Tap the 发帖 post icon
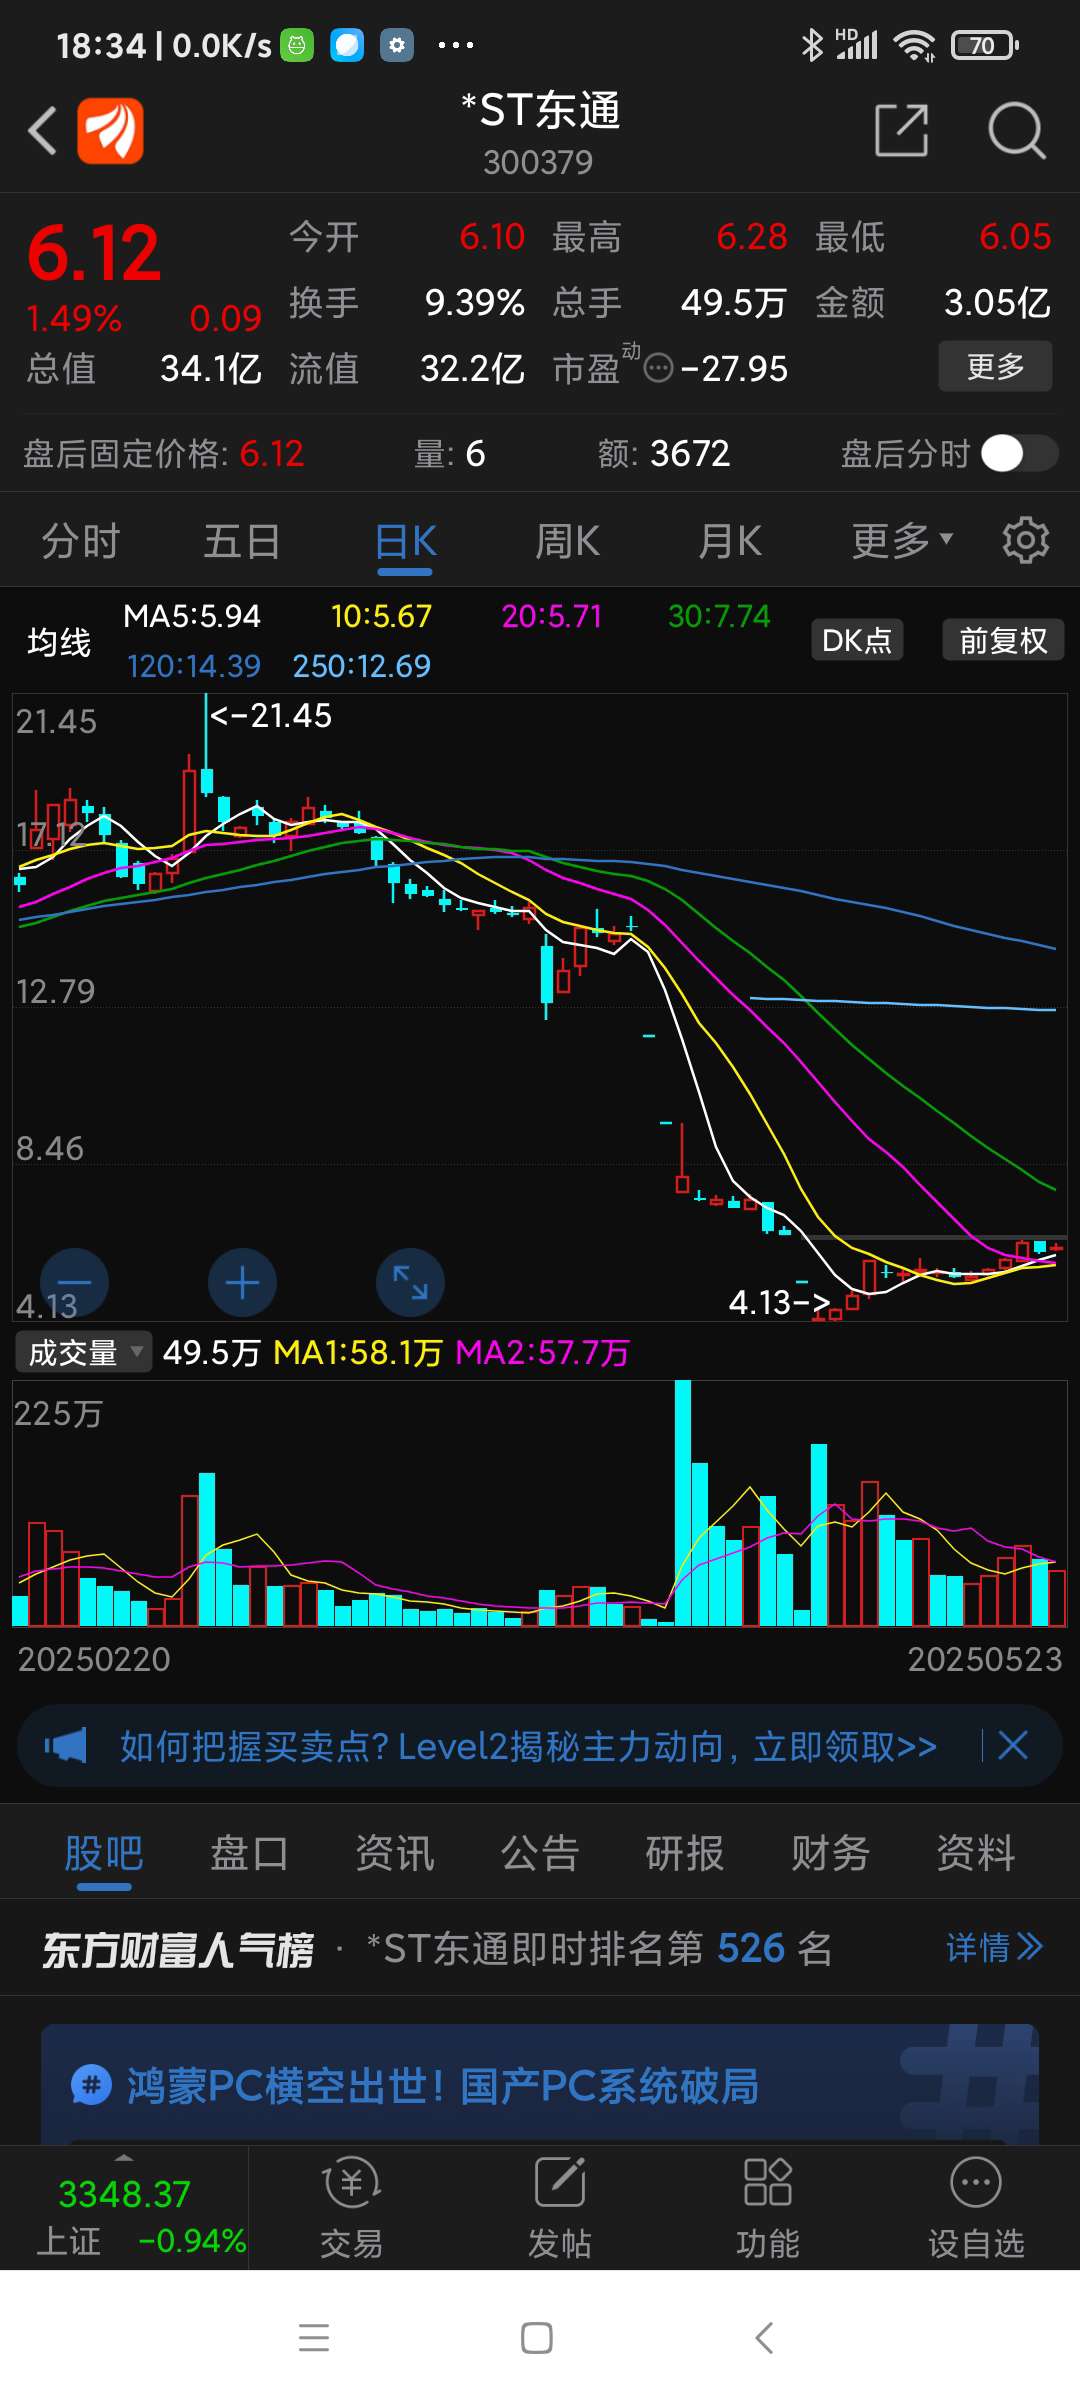The width and height of the screenshot is (1080, 2400). pyautogui.click(x=560, y=2181)
